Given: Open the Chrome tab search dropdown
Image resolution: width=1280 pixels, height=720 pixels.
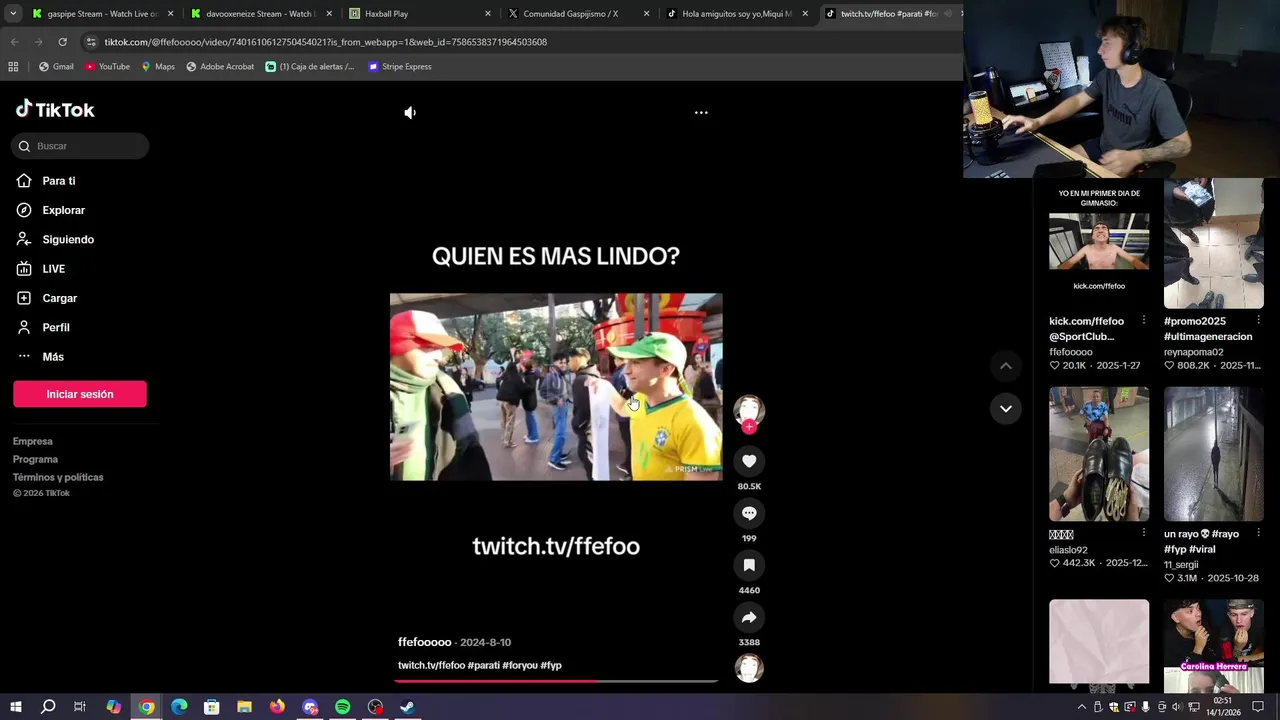Looking at the screenshot, I should pyautogui.click(x=13, y=14).
